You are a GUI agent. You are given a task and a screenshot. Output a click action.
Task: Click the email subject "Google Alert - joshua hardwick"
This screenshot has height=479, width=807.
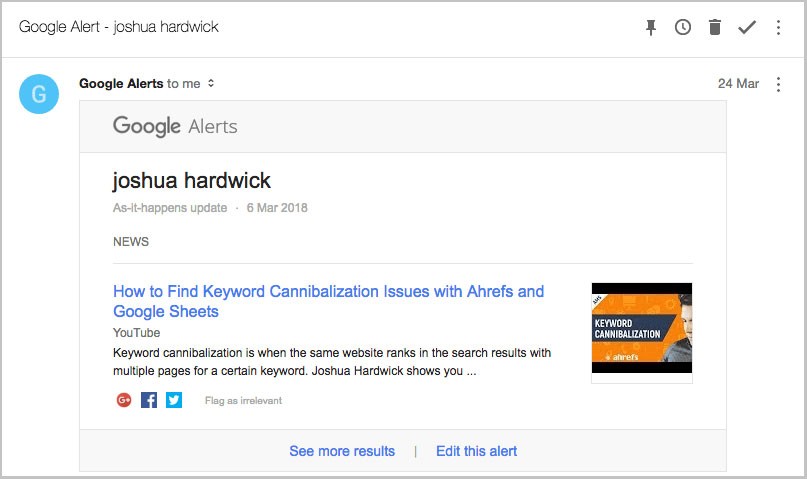point(119,27)
